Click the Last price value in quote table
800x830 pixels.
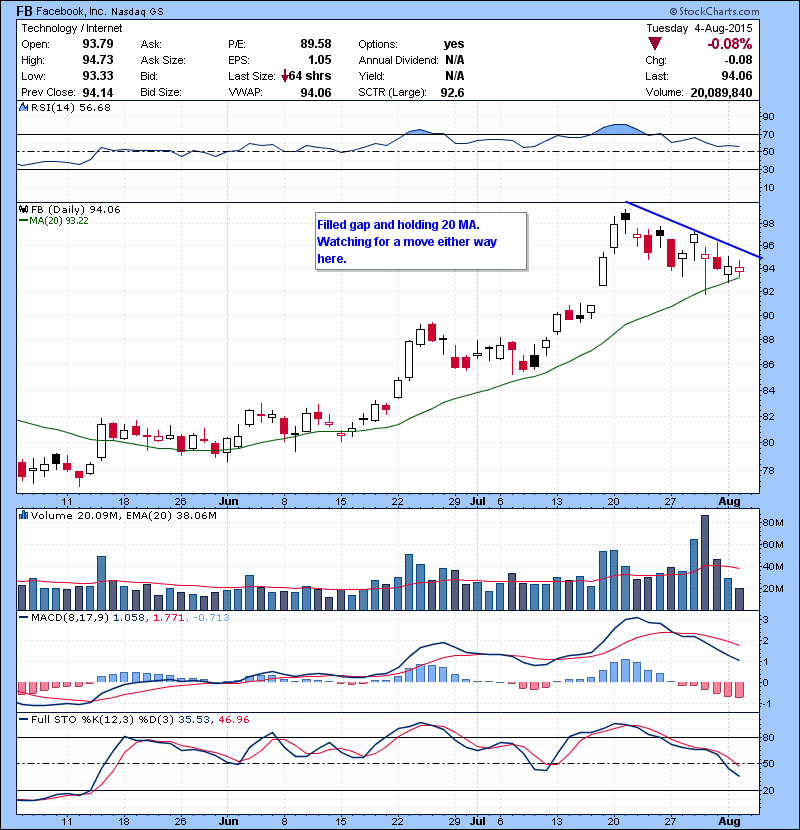(736, 76)
